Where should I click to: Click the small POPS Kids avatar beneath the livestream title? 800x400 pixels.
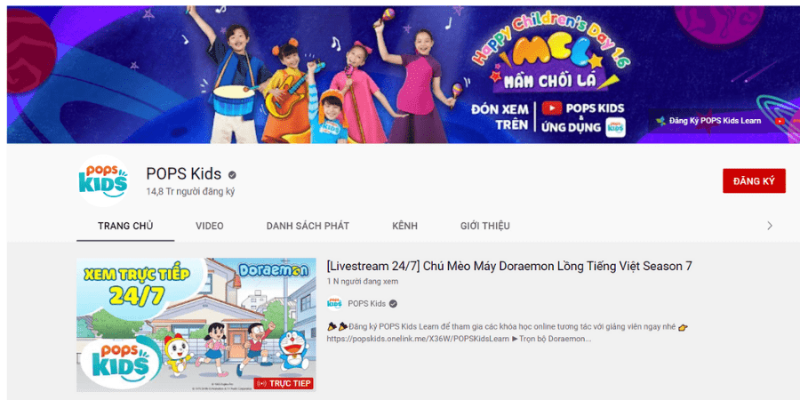[x=335, y=304]
